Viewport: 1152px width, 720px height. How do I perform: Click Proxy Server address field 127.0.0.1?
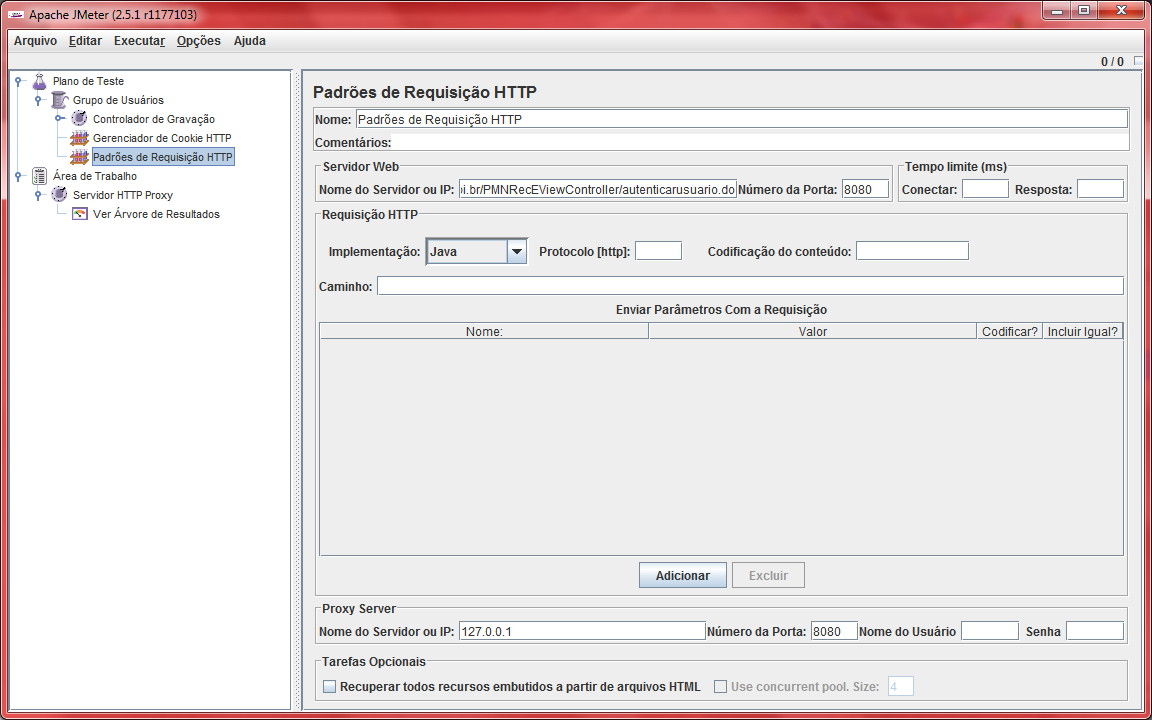click(582, 631)
